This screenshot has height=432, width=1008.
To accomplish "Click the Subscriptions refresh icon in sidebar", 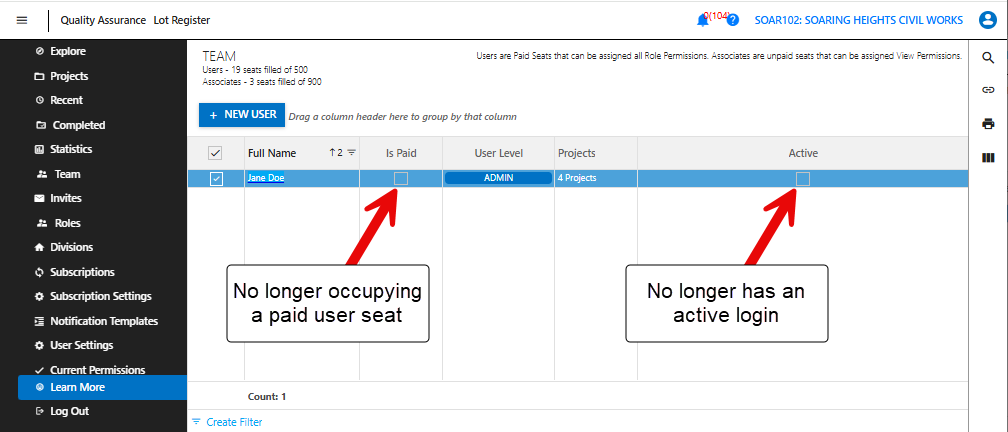I will click(39, 273).
